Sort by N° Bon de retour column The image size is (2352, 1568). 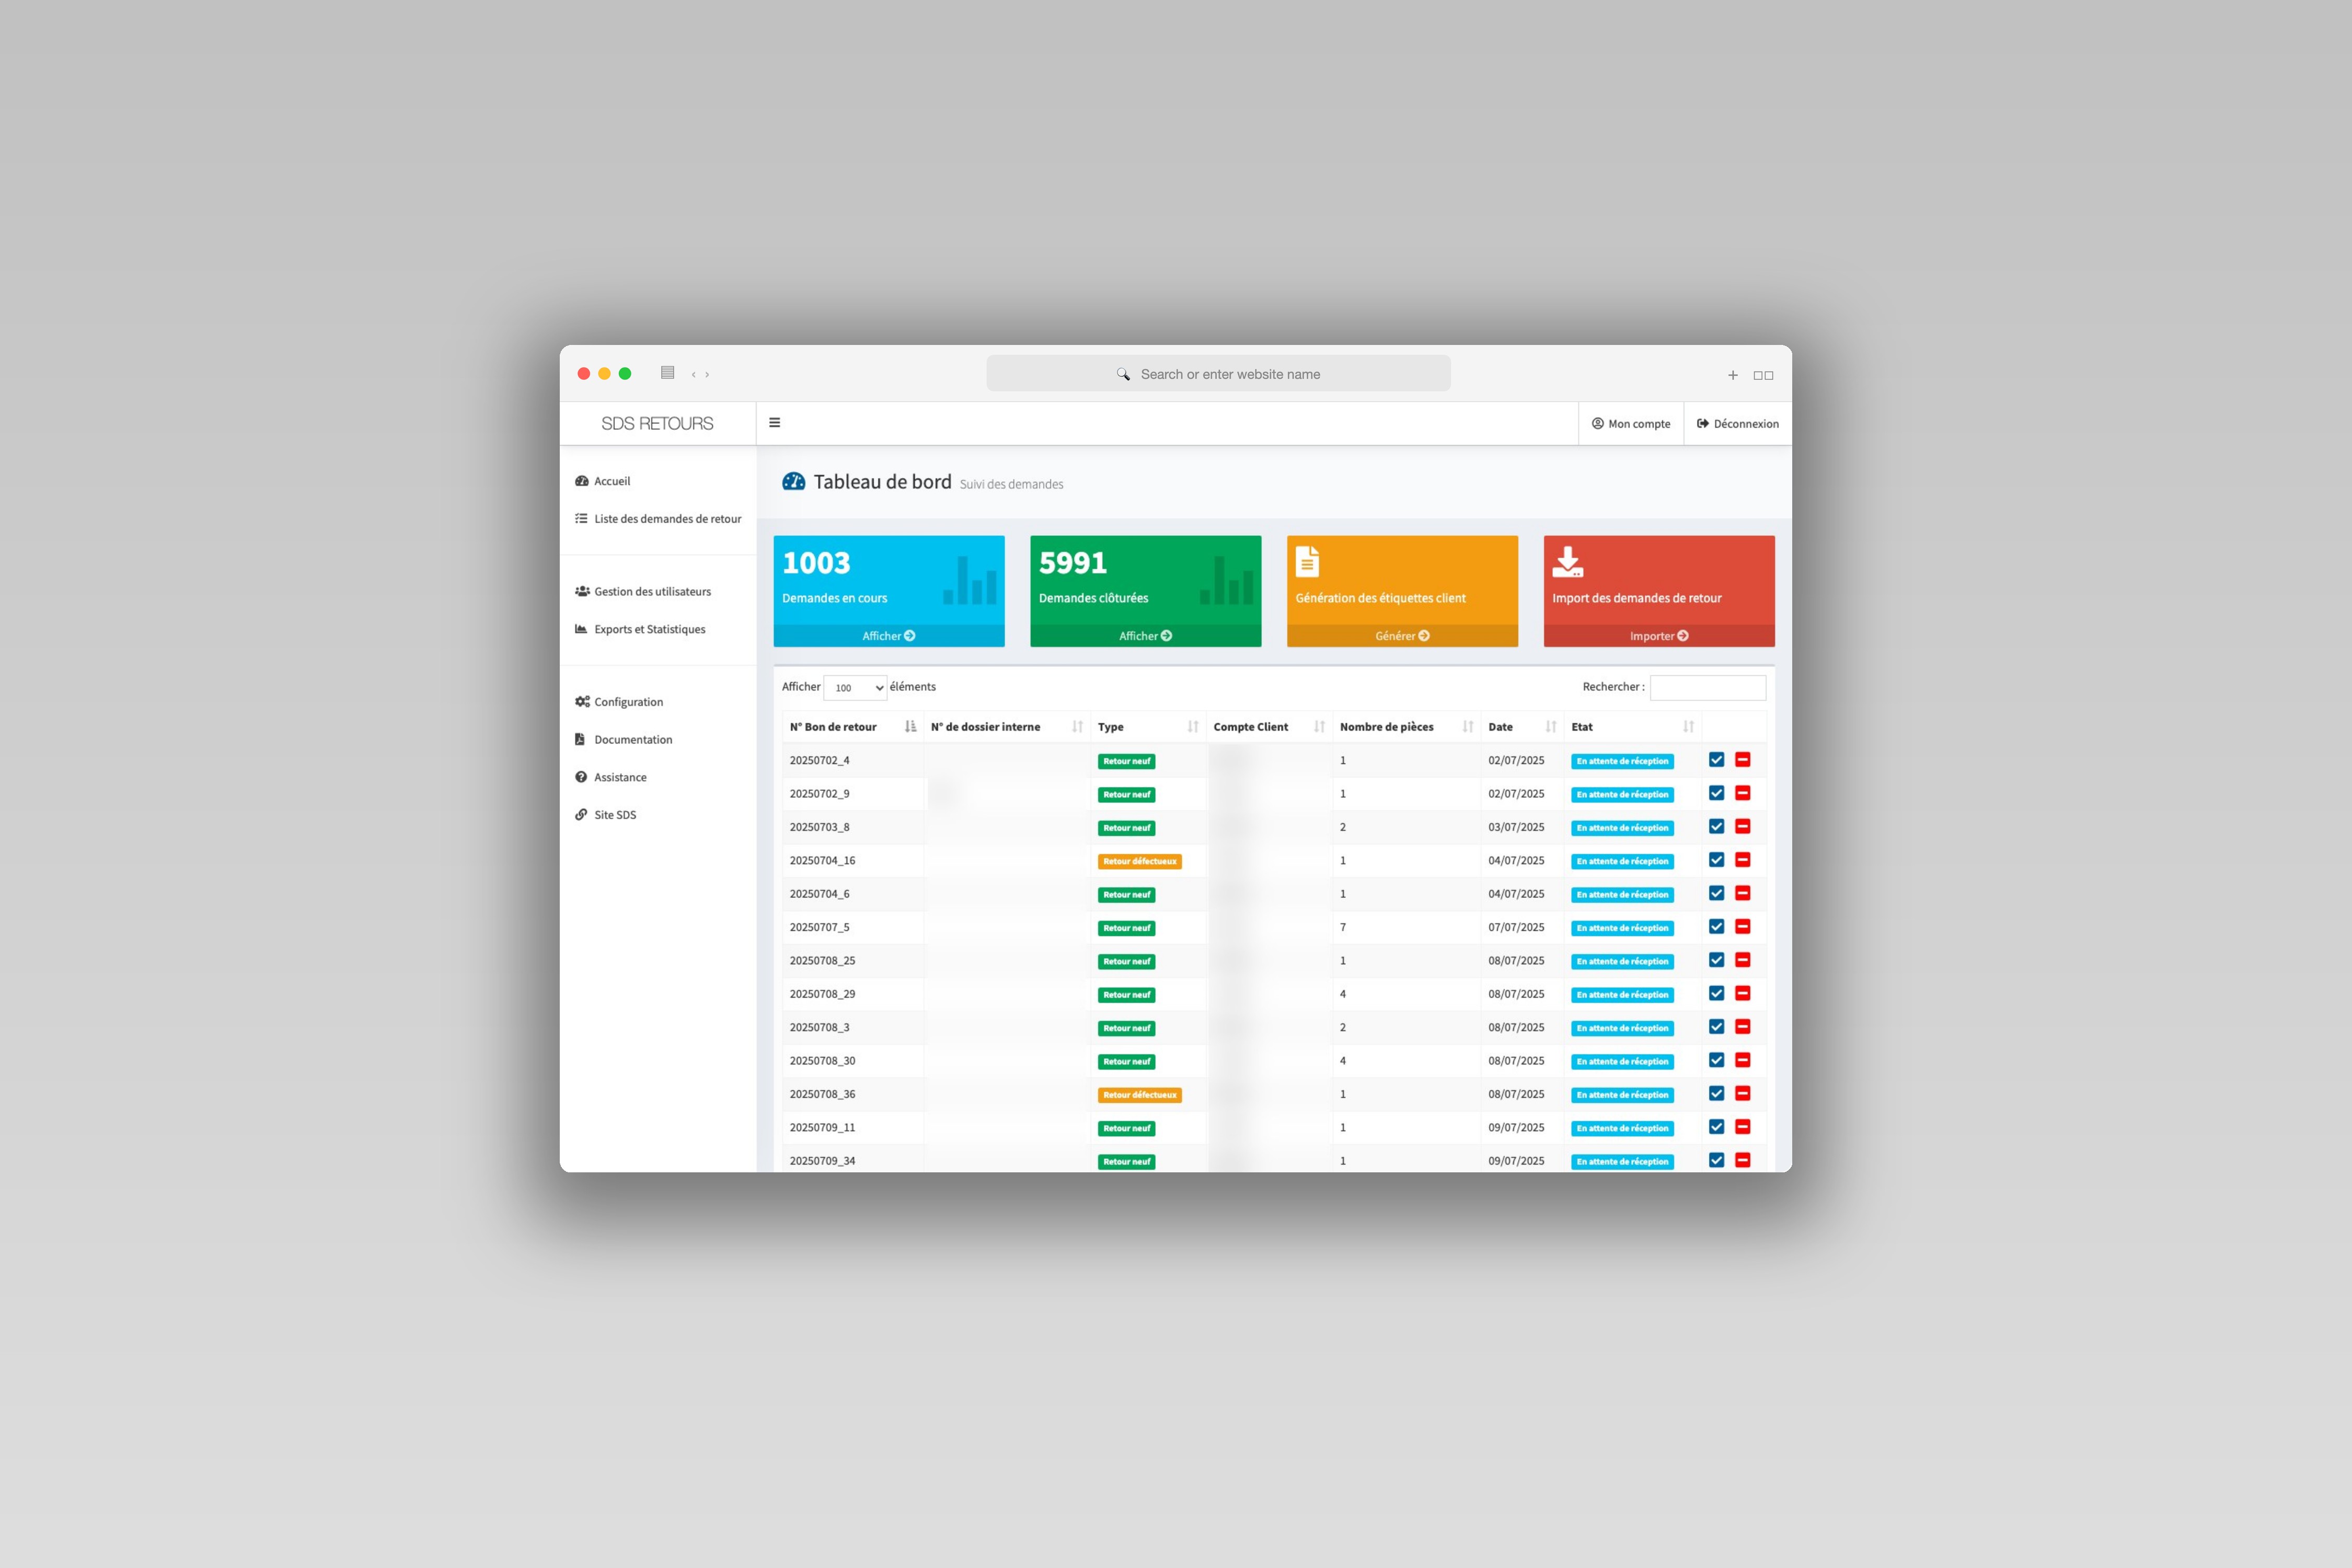pyautogui.click(x=910, y=727)
